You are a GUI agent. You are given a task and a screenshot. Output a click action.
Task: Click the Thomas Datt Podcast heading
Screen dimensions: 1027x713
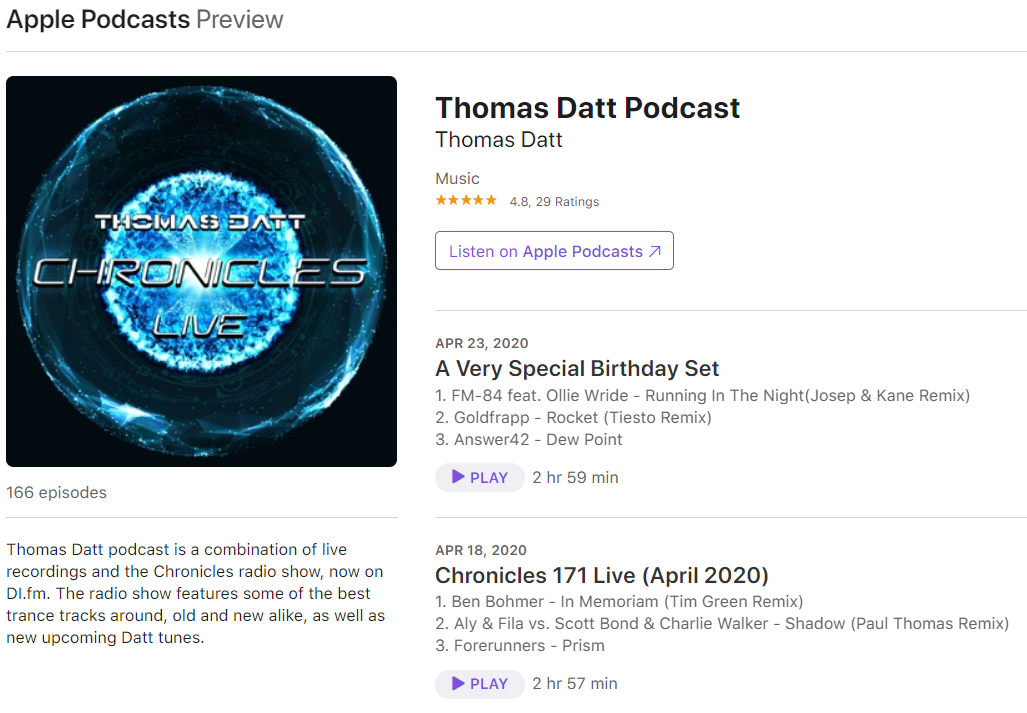click(x=588, y=108)
